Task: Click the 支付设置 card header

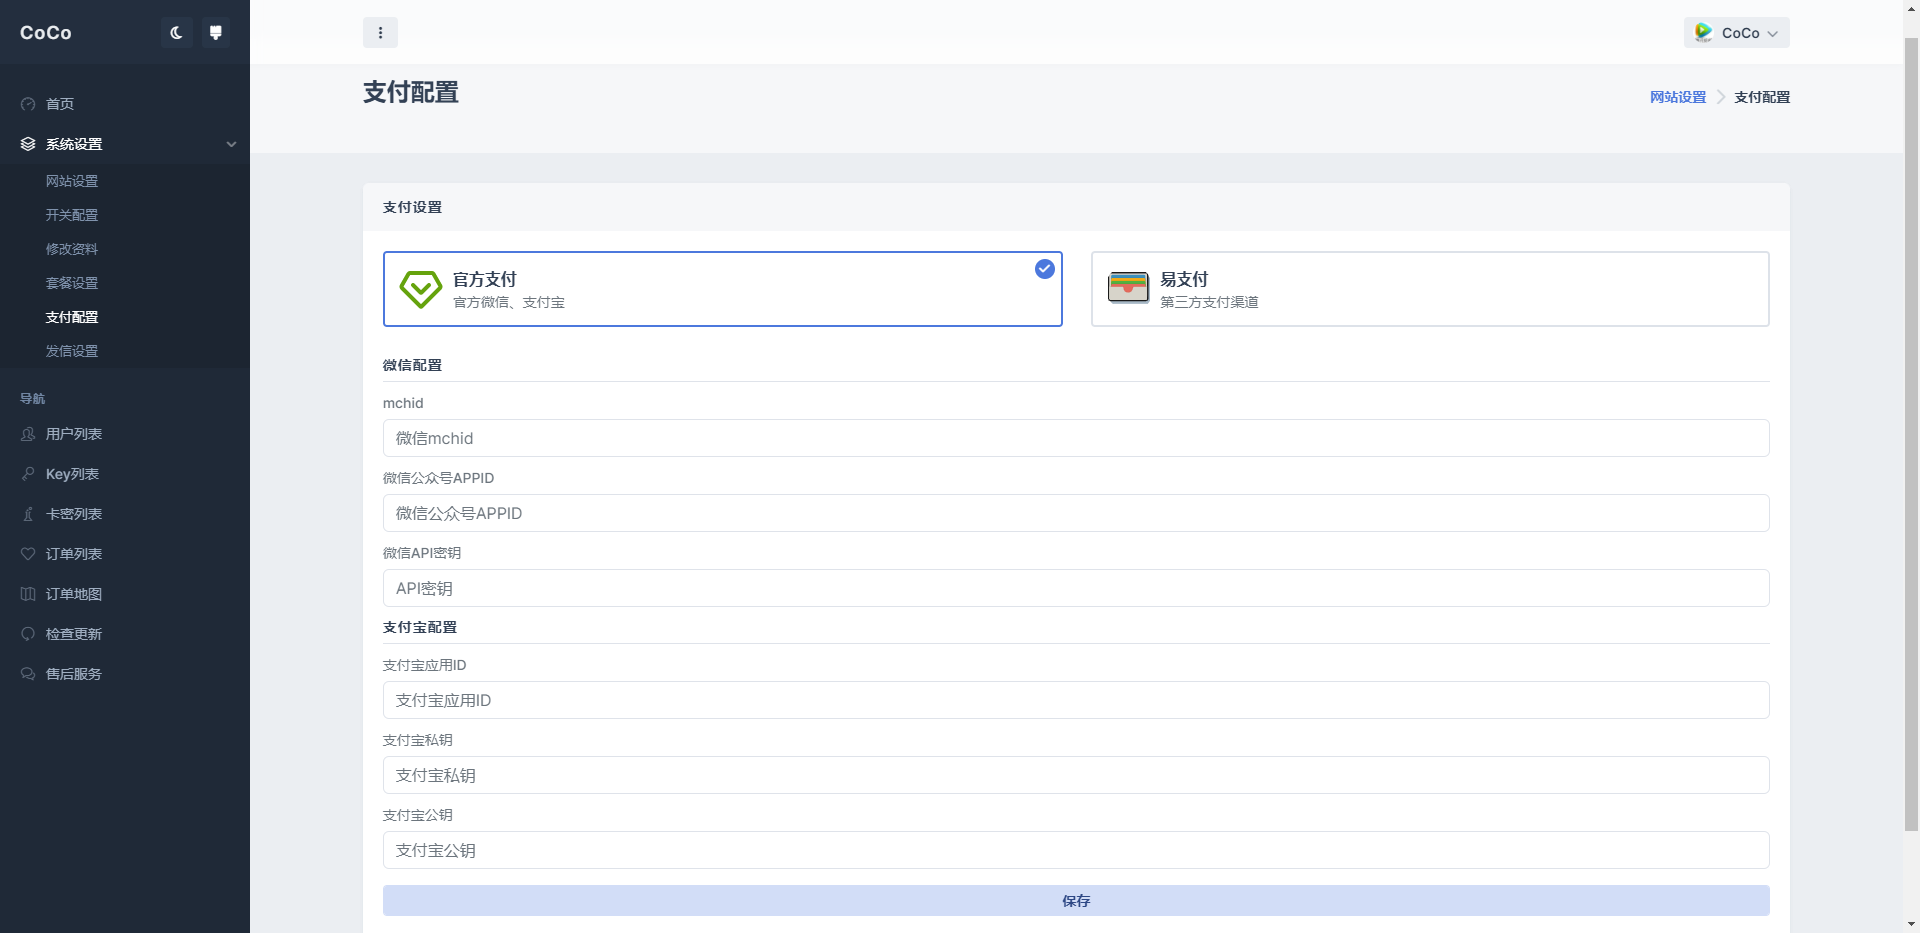Action: (1076, 207)
